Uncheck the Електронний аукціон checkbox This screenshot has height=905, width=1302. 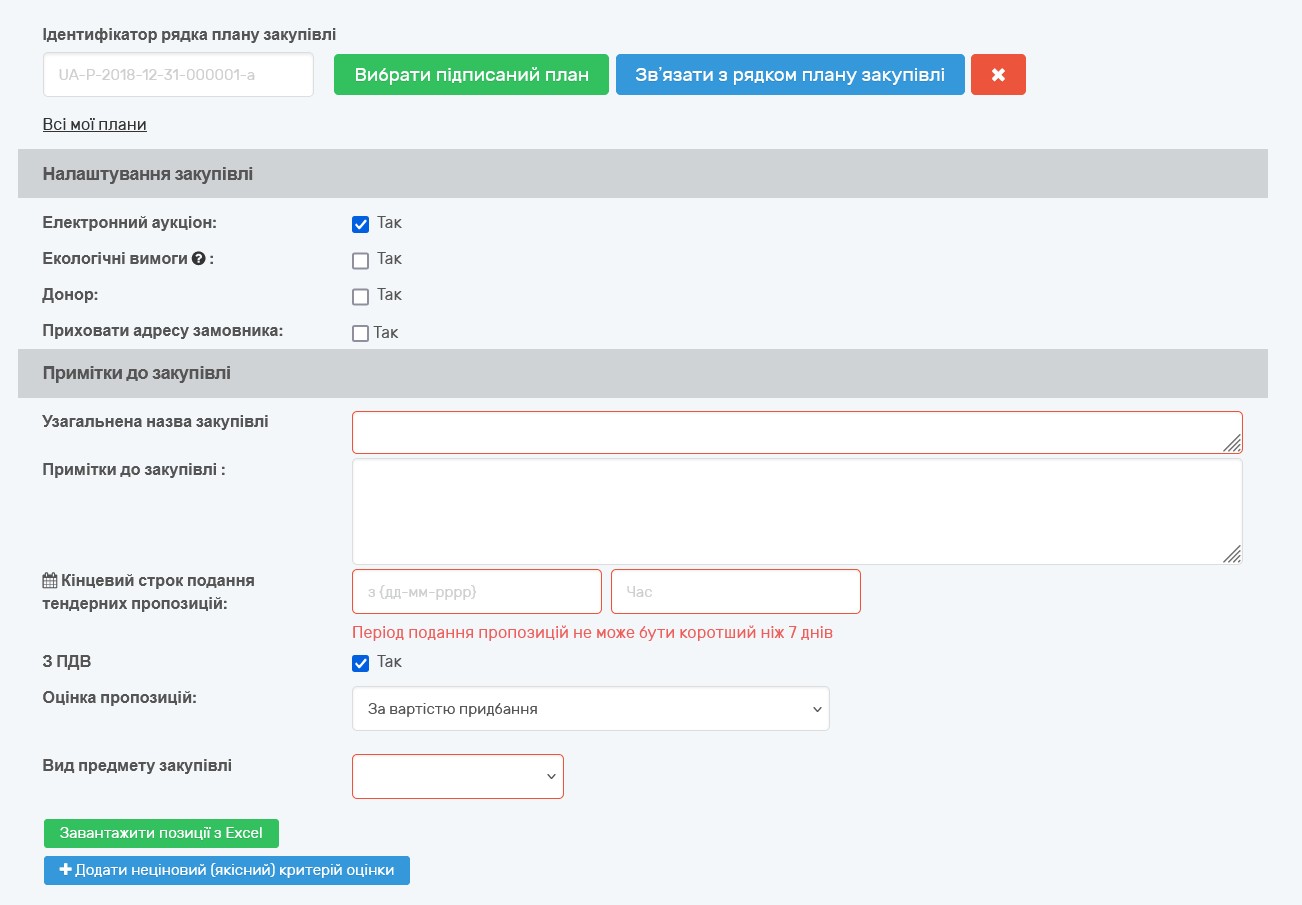coord(361,224)
